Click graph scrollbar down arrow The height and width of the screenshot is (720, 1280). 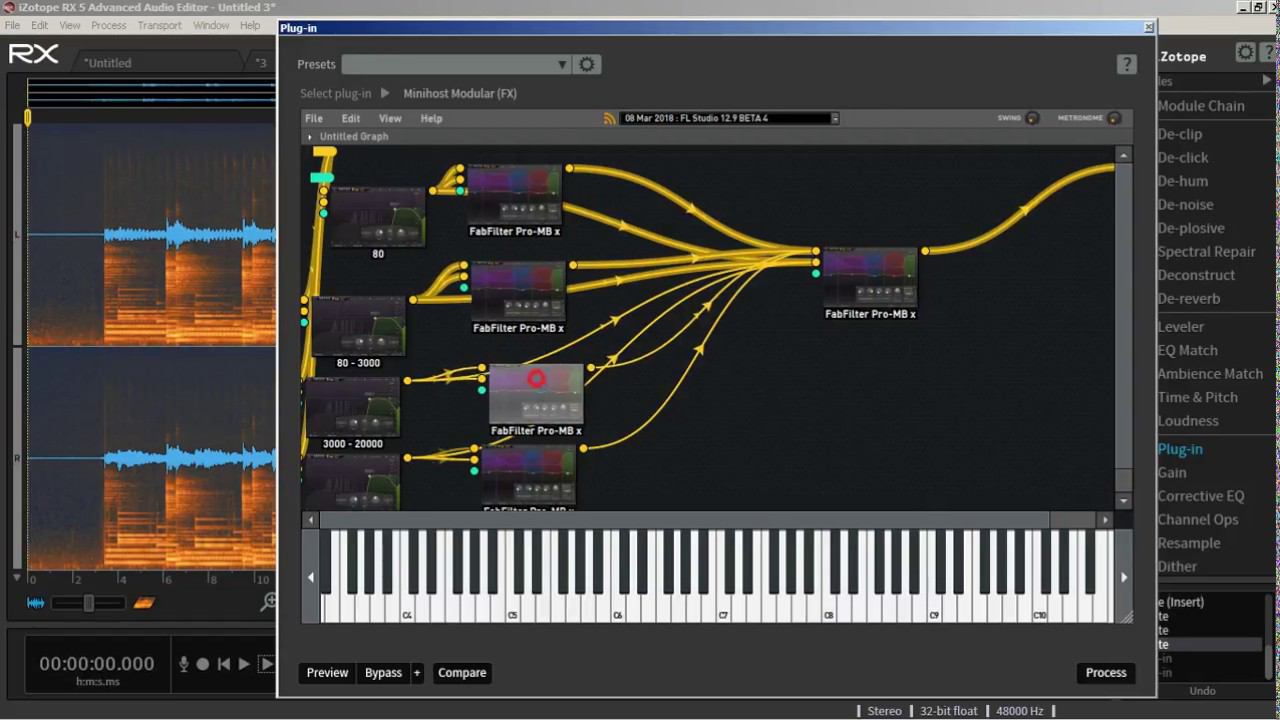click(x=1124, y=501)
